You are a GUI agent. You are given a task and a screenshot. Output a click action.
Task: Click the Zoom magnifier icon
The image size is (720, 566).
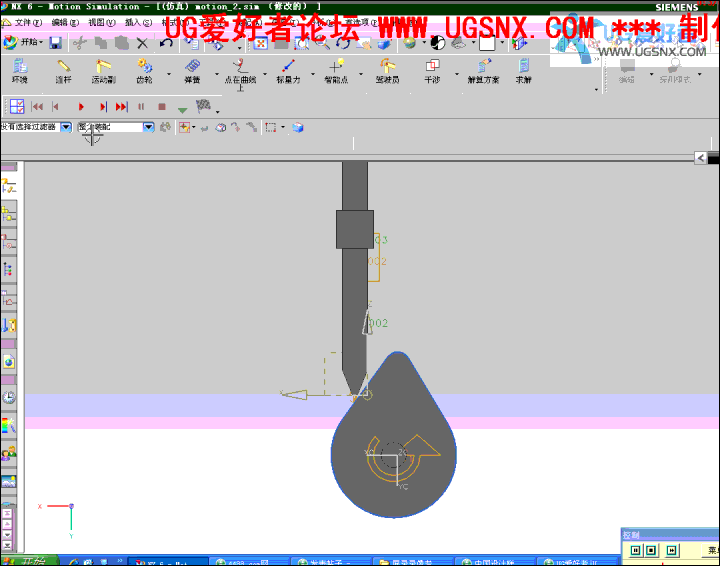click(x=322, y=44)
